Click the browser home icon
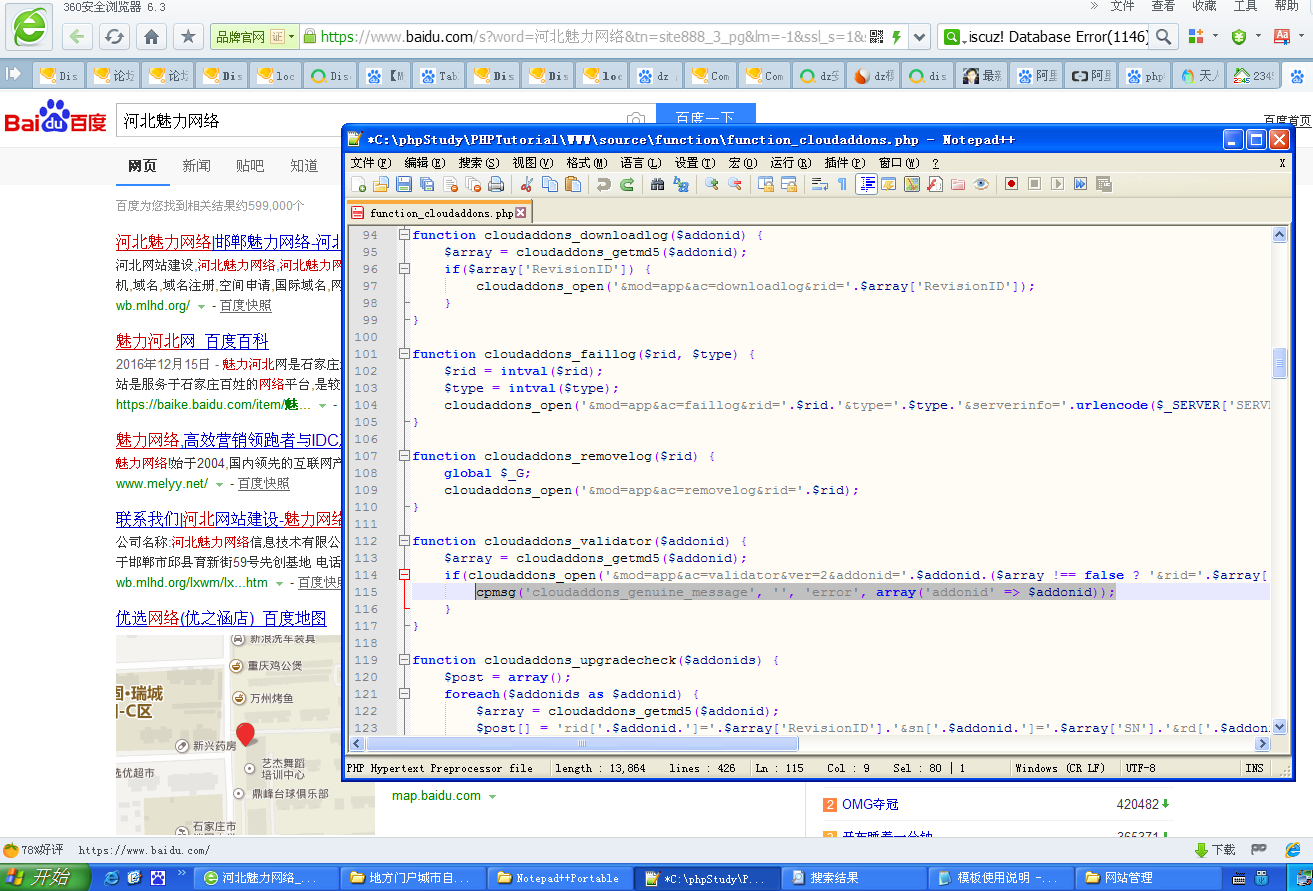Viewport: 1313px width, 891px height. point(151,37)
